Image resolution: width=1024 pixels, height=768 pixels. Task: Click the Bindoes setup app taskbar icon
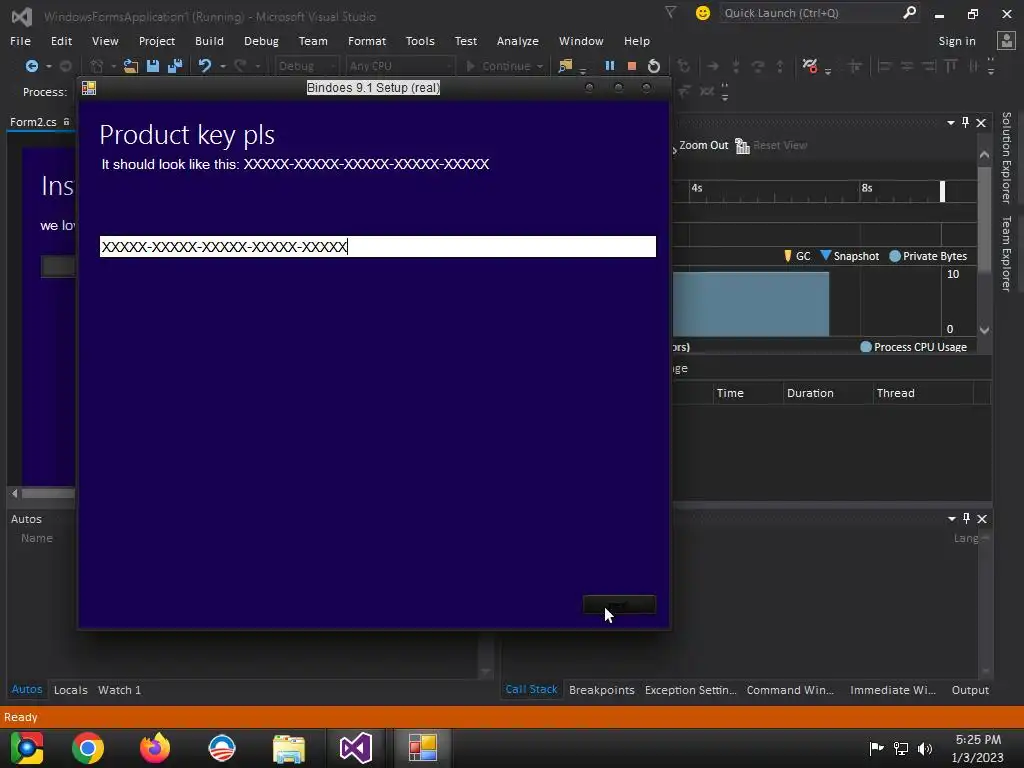(x=423, y=748)
